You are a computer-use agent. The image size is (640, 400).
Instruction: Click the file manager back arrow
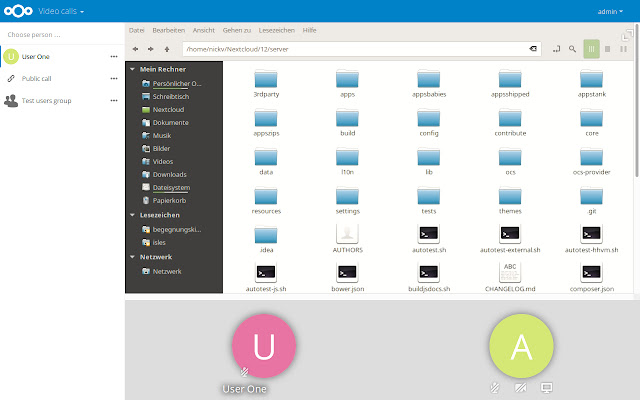point(136,48)
